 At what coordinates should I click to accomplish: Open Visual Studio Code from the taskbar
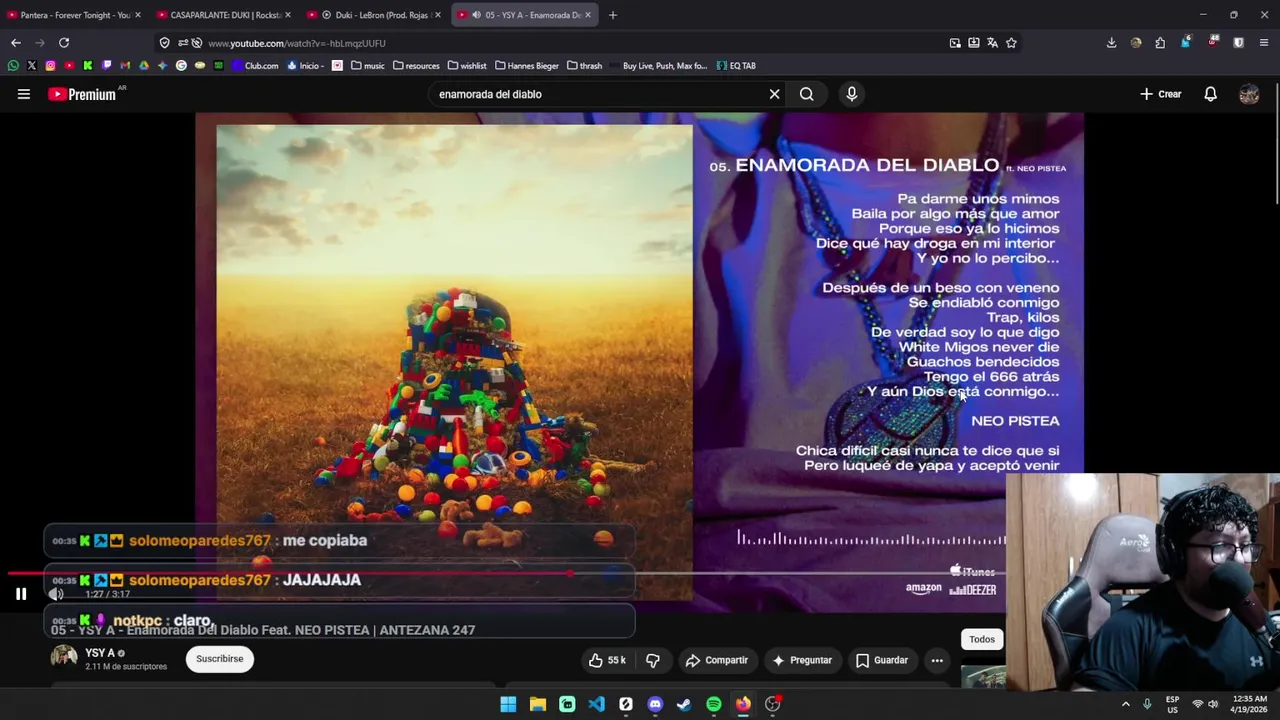(597, 704)
